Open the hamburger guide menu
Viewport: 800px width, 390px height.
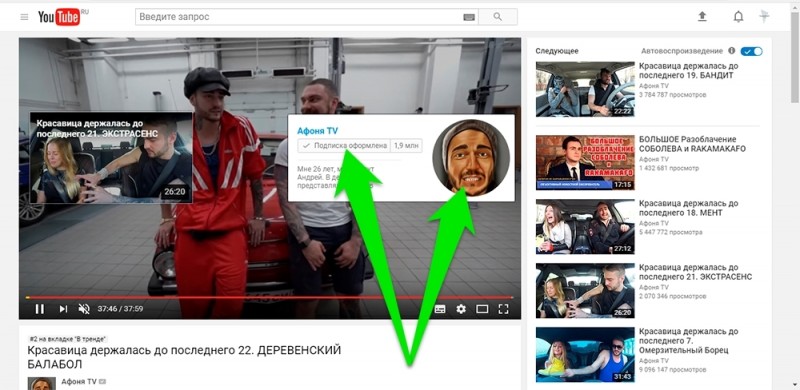24,17
